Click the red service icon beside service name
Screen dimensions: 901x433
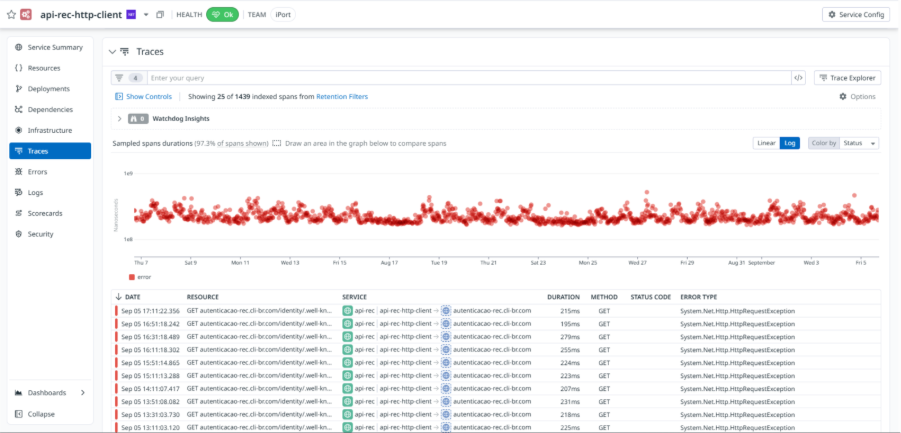[x=26, y=15]
